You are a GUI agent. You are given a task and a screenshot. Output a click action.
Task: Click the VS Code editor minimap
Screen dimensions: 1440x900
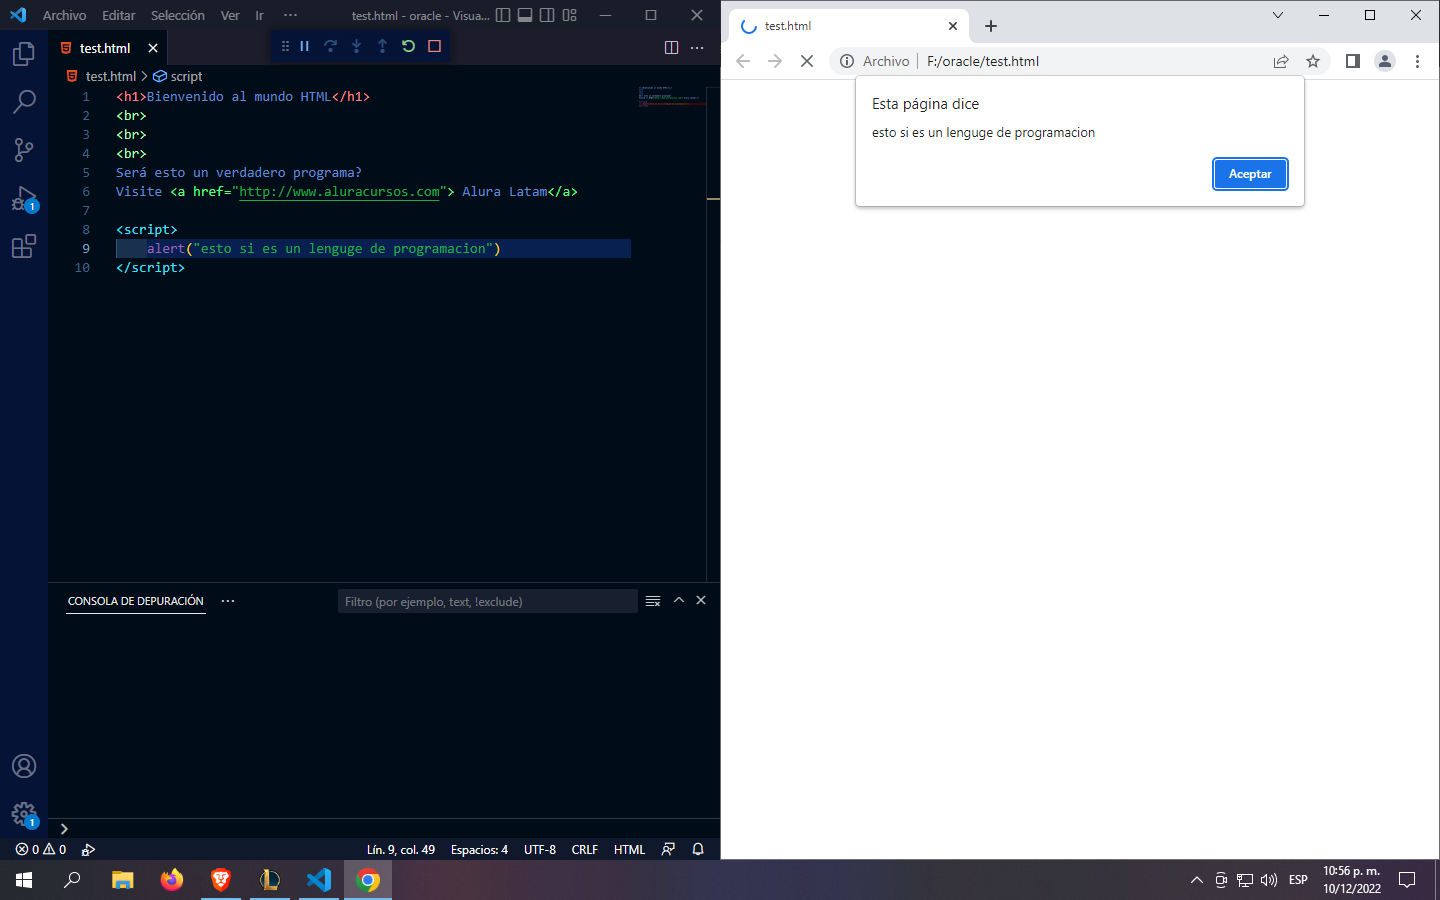tap(672, 96)
